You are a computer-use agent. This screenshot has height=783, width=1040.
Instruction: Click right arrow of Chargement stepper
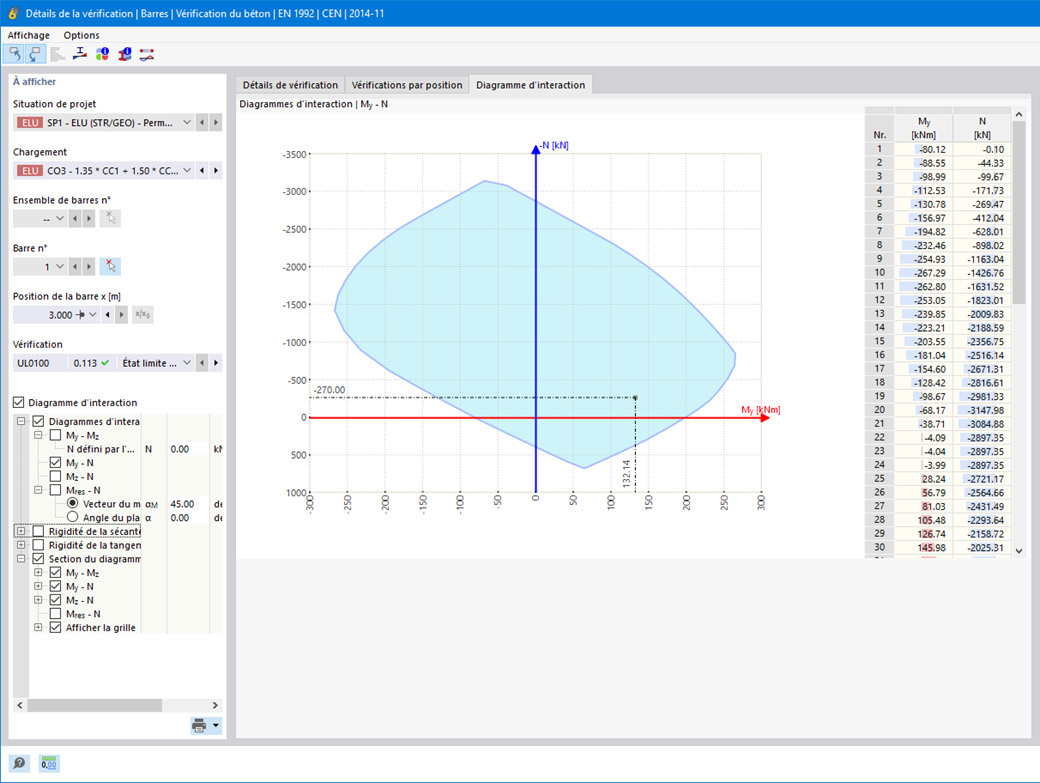tap(217, 170)
